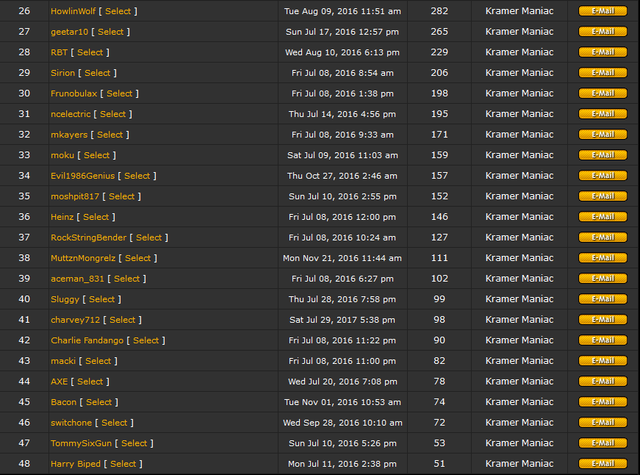The image size is (640, 475).
Task: Click join date Tue Nov 01, 2016 10:53 am
Action: tap(342, 402)
